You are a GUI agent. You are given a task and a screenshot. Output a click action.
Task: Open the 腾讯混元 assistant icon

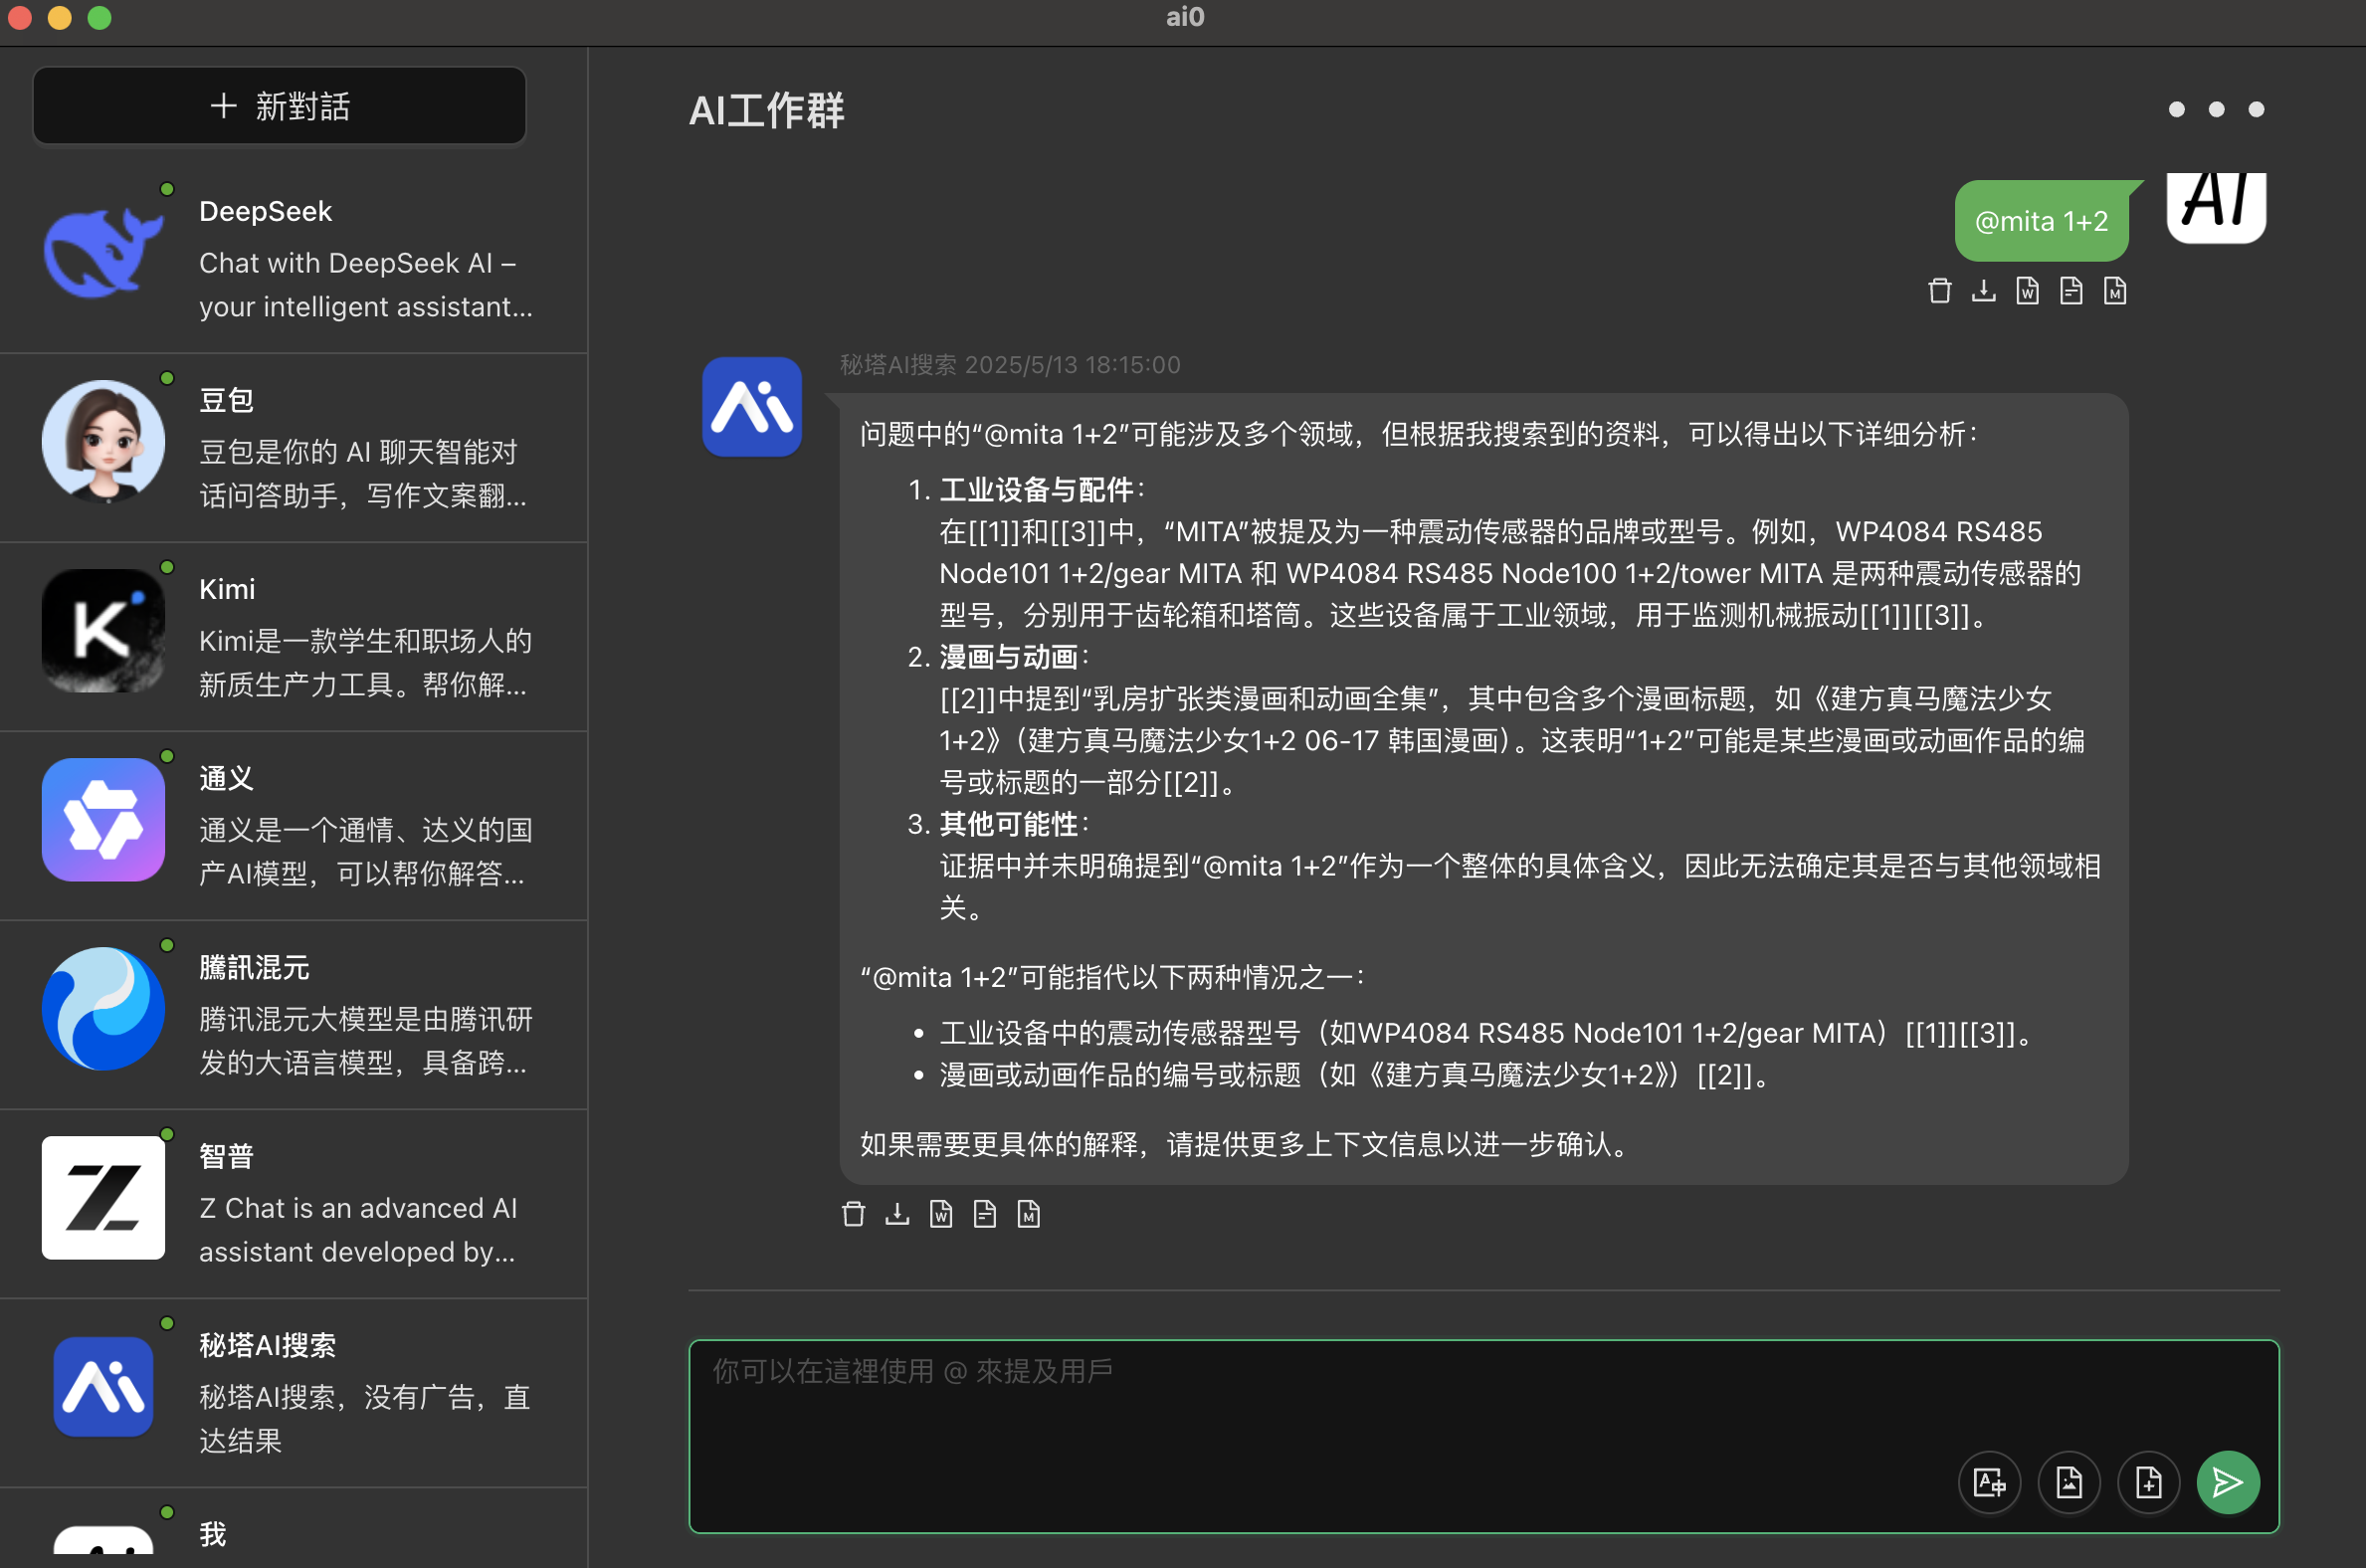pyautogui.click(x=103, y=1008)
